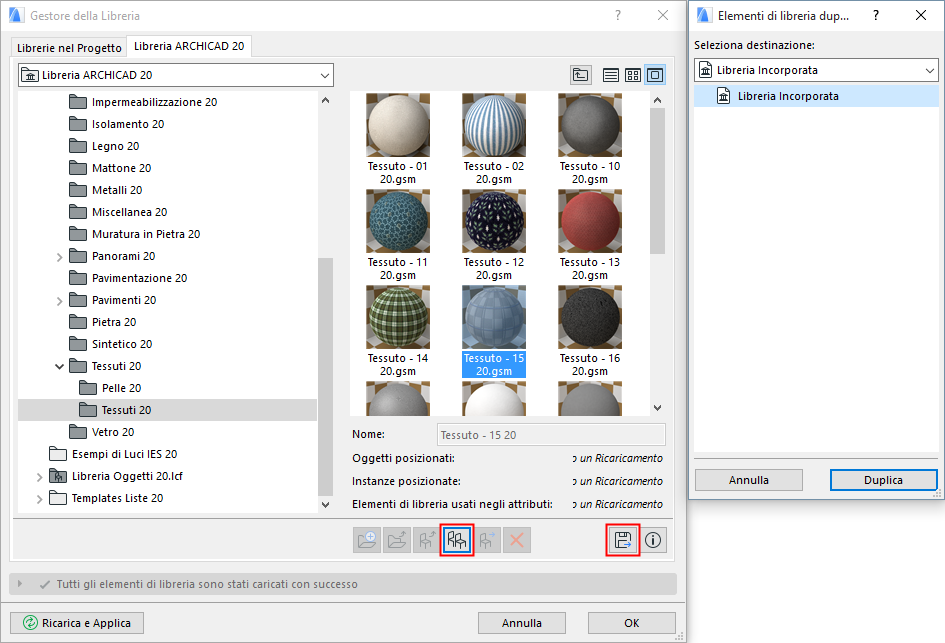Select the Vetro 20 folder
Viewport: 945px width, 643px height.
coord(101,432)
